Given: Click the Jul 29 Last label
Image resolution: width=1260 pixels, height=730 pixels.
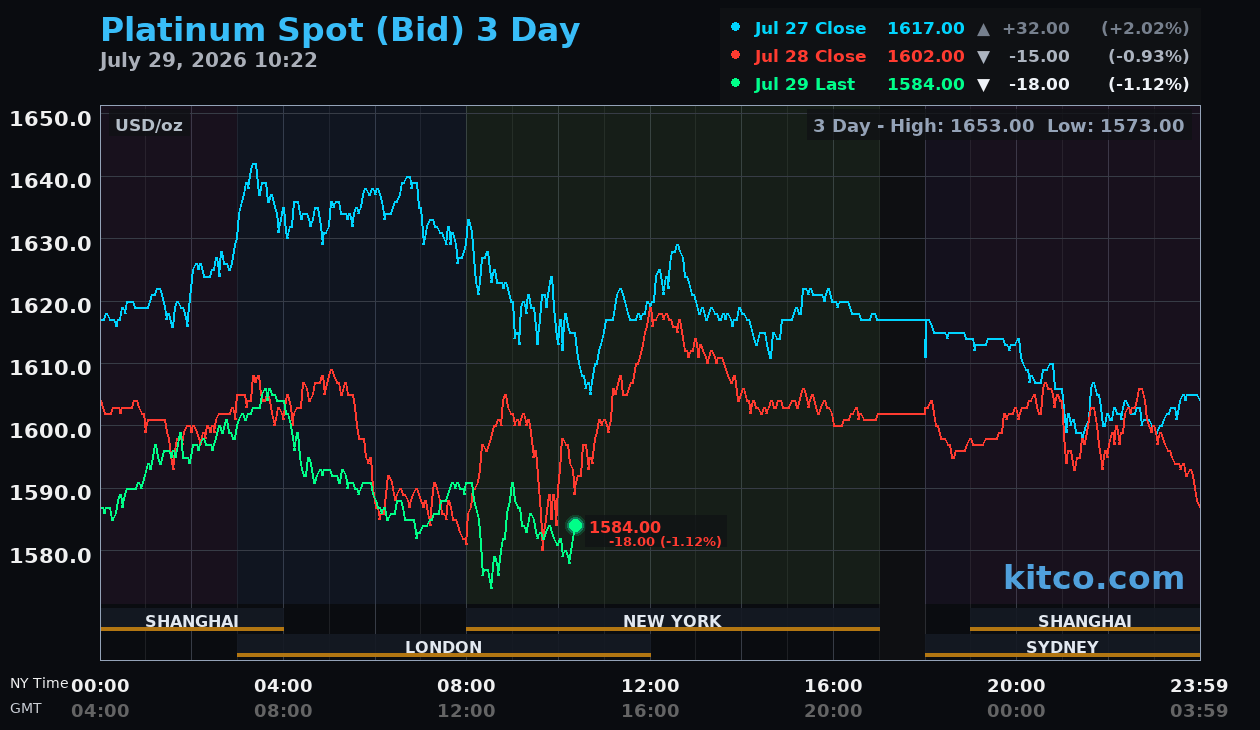Looking at the screenshot, I should (x=805, y=85).
